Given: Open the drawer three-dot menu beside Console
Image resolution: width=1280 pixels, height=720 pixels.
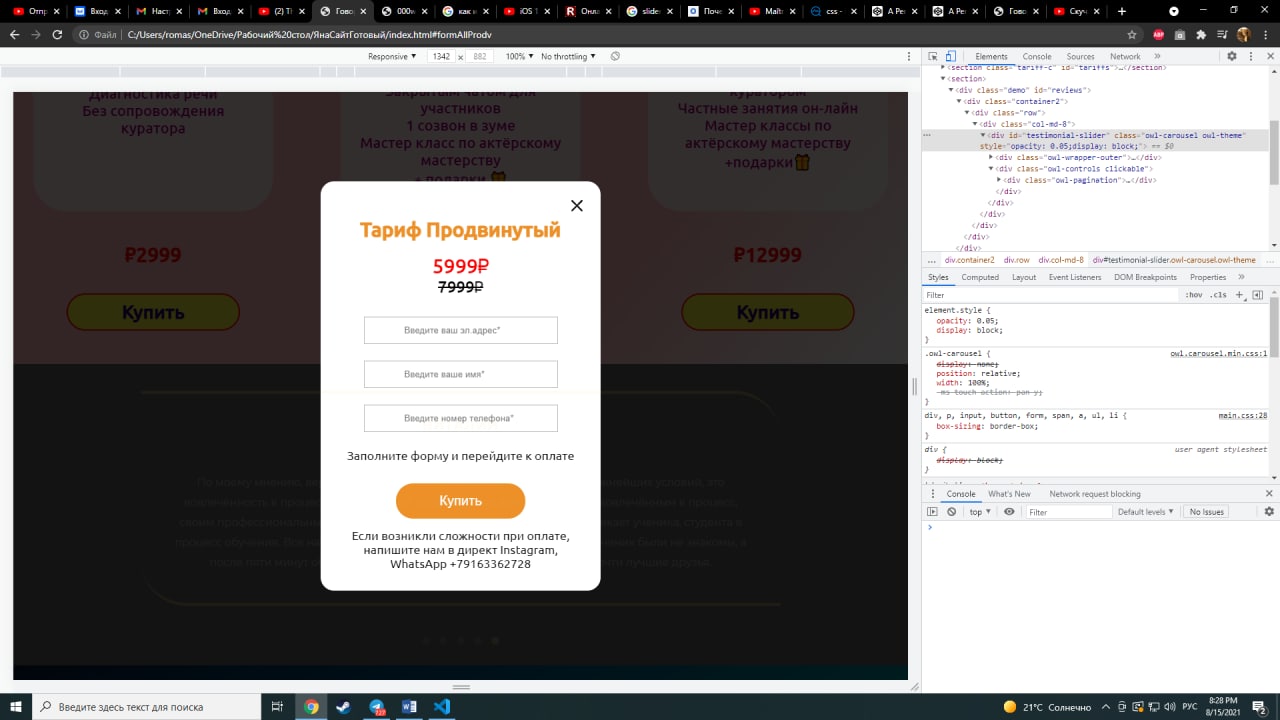Looking at the screenshot, I should 932,494.
